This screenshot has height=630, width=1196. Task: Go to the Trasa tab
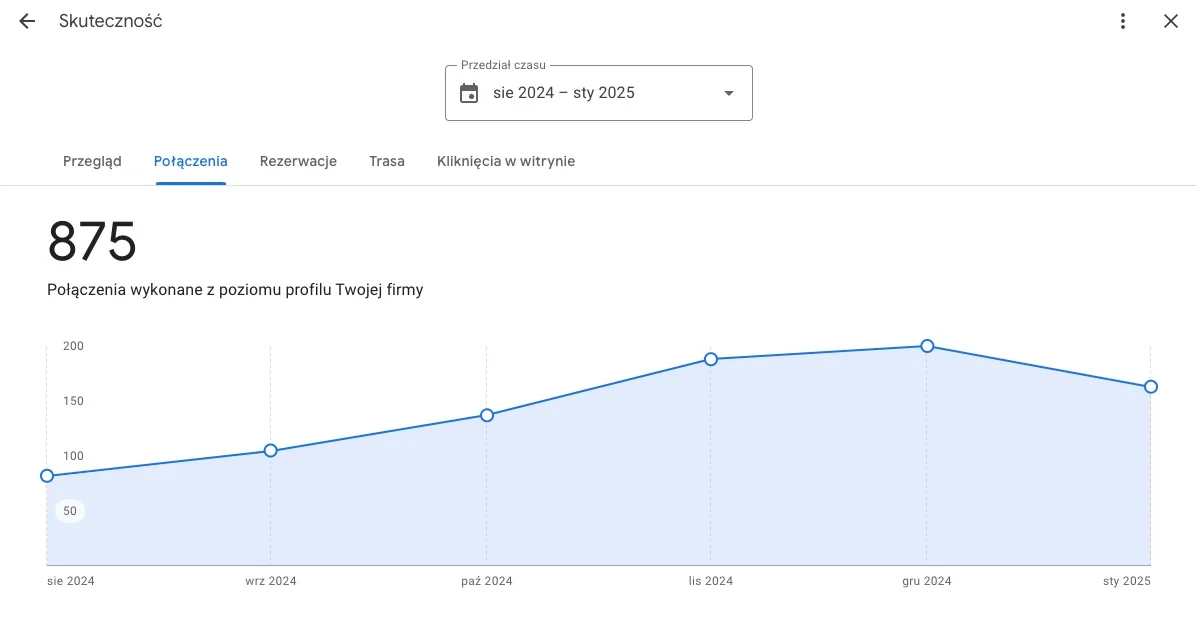click(x=386, y=161)
